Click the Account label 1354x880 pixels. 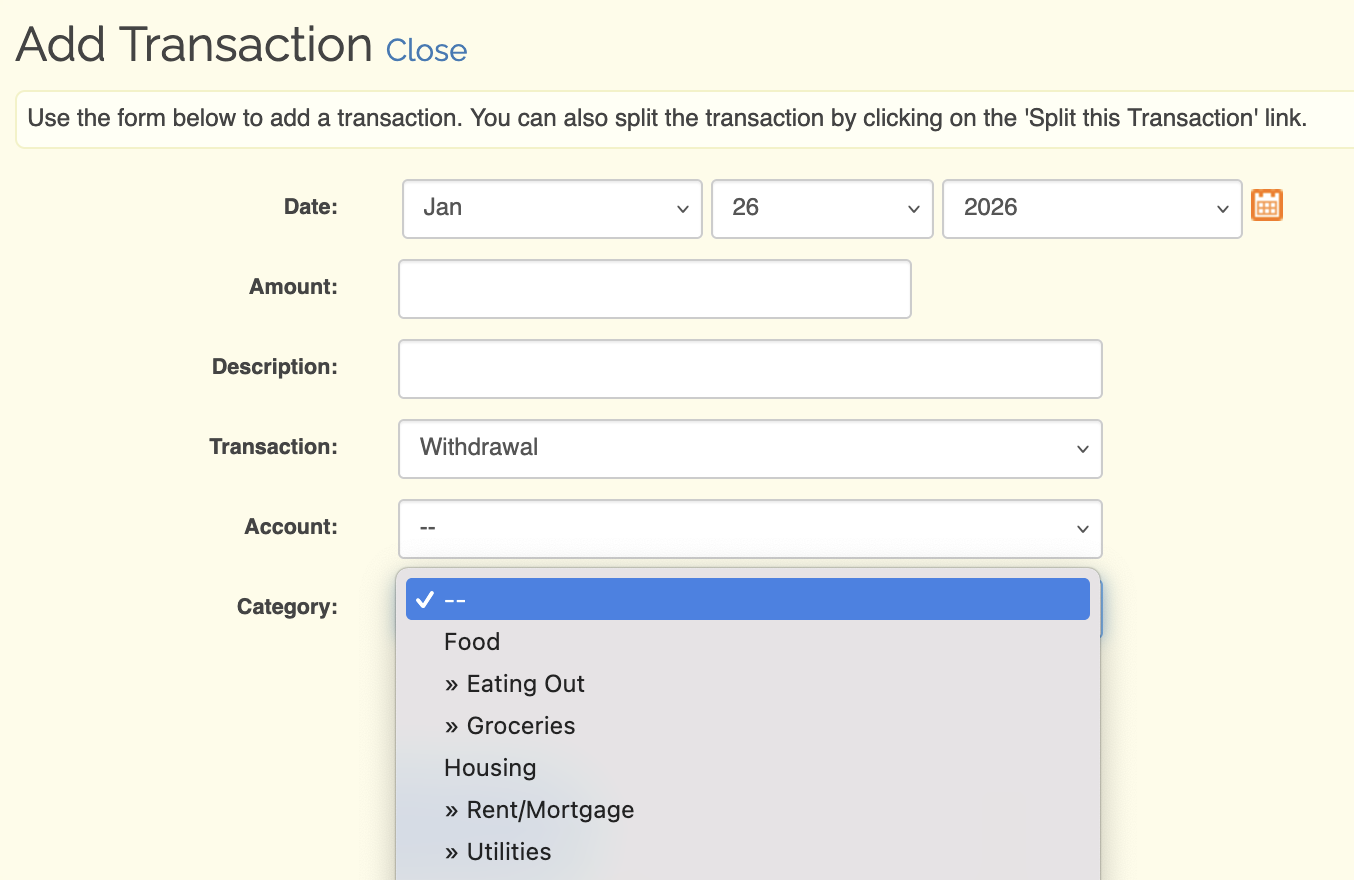point(291,527)
